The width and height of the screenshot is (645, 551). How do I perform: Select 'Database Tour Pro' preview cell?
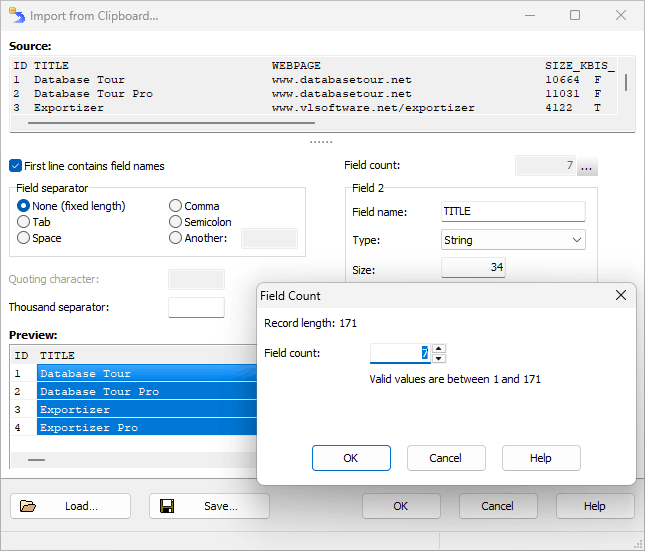[147, 391]
